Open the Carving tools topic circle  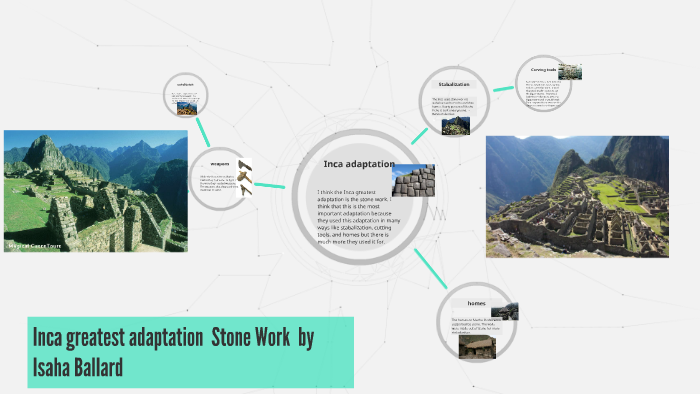pyautogui.click(x=543, y=83)
